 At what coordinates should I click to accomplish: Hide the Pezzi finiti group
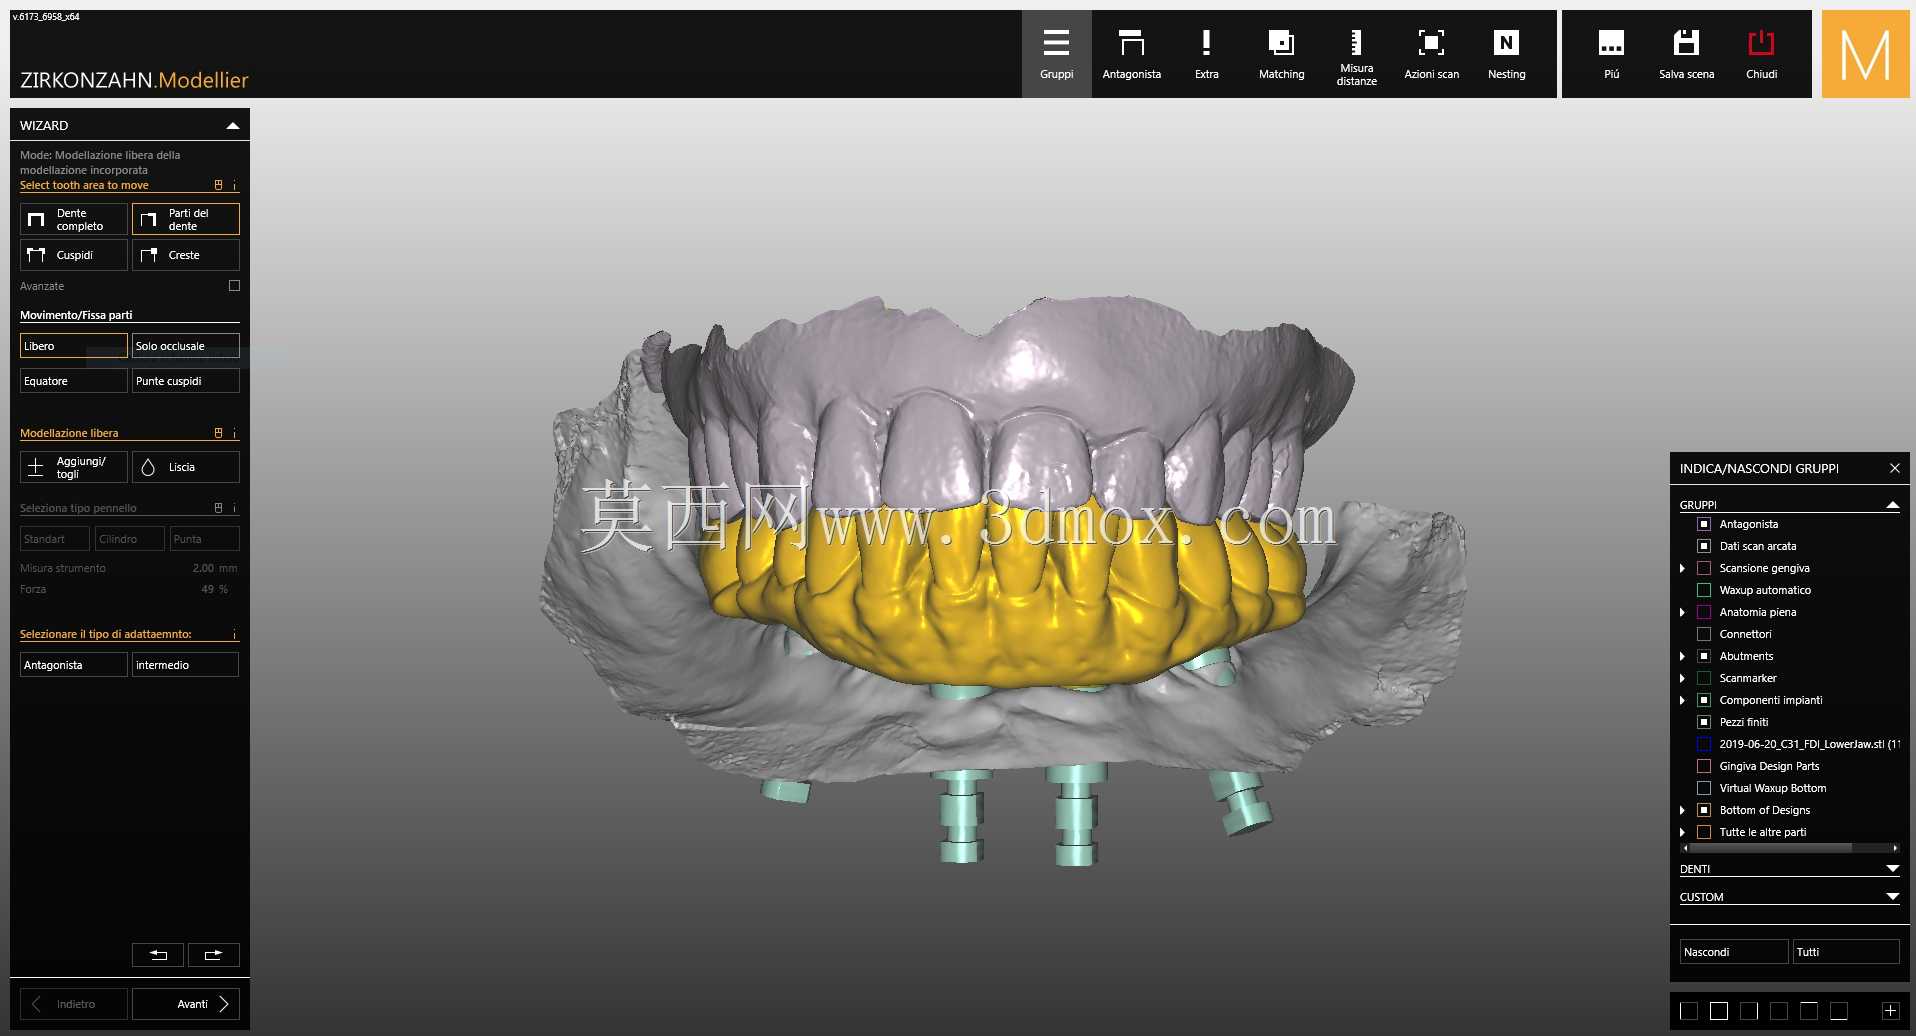[x=1704, y=722]
